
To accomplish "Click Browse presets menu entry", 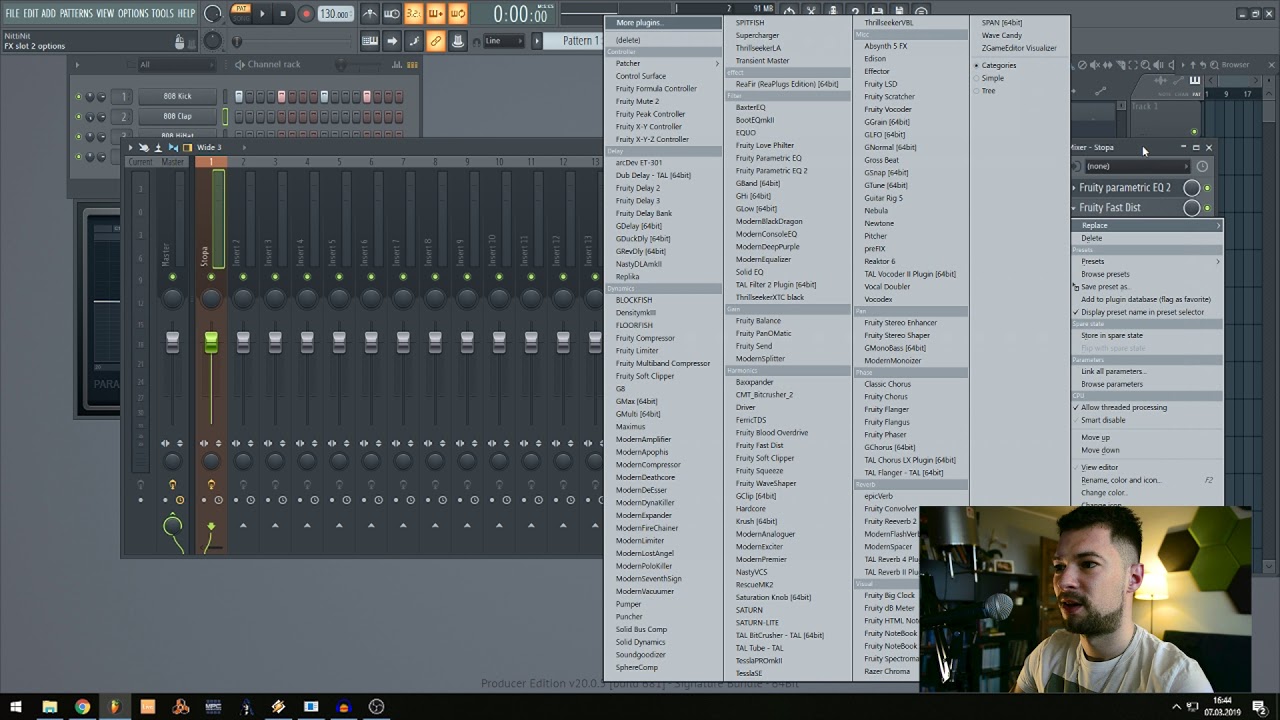I will click(1105, 274).
